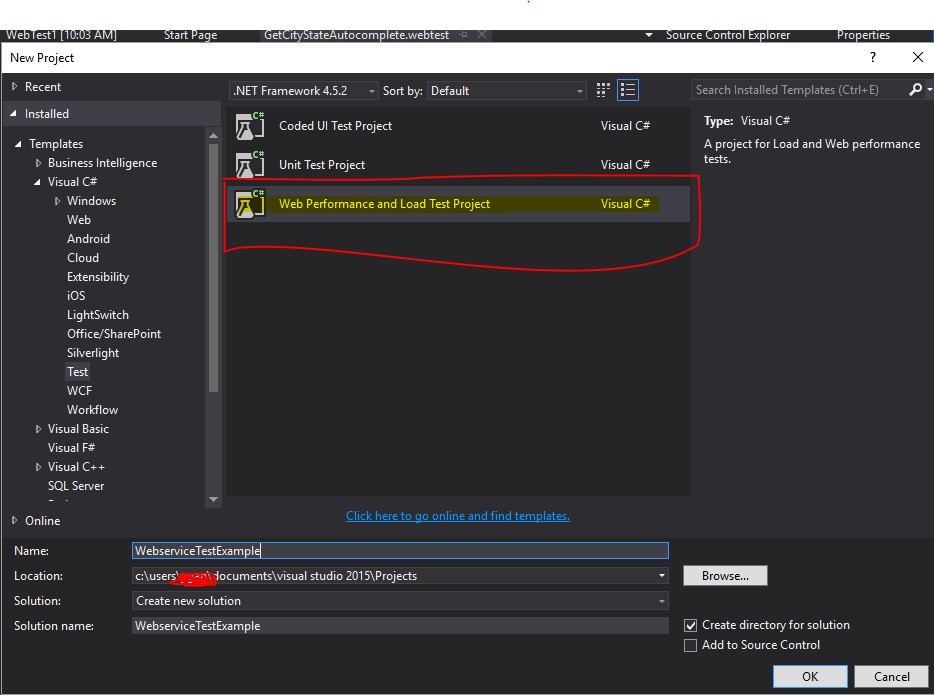Select the WCF category in templates tree
934x695 pixels.
pyautogui.click(x=78, y=390)
